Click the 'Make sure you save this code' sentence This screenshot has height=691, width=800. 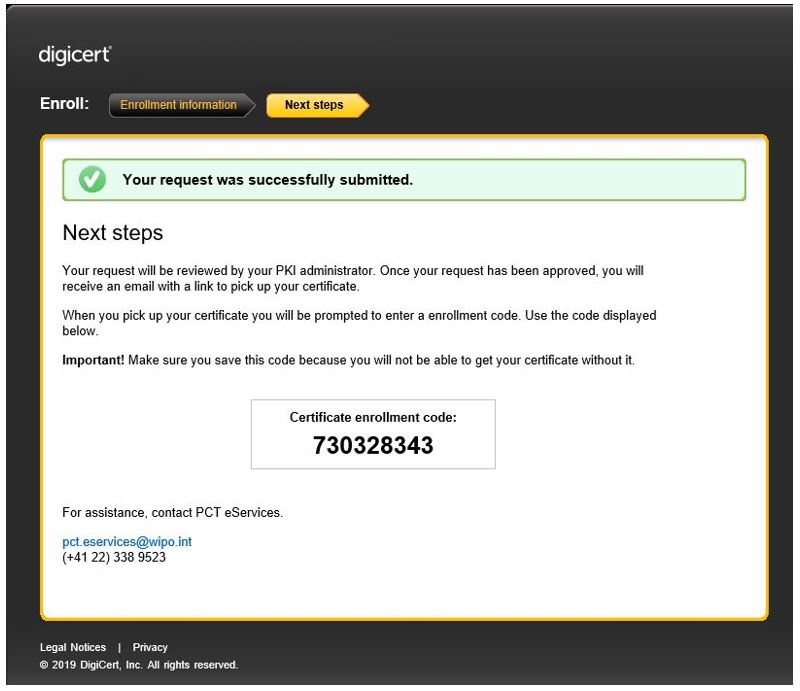pos(380,360)
